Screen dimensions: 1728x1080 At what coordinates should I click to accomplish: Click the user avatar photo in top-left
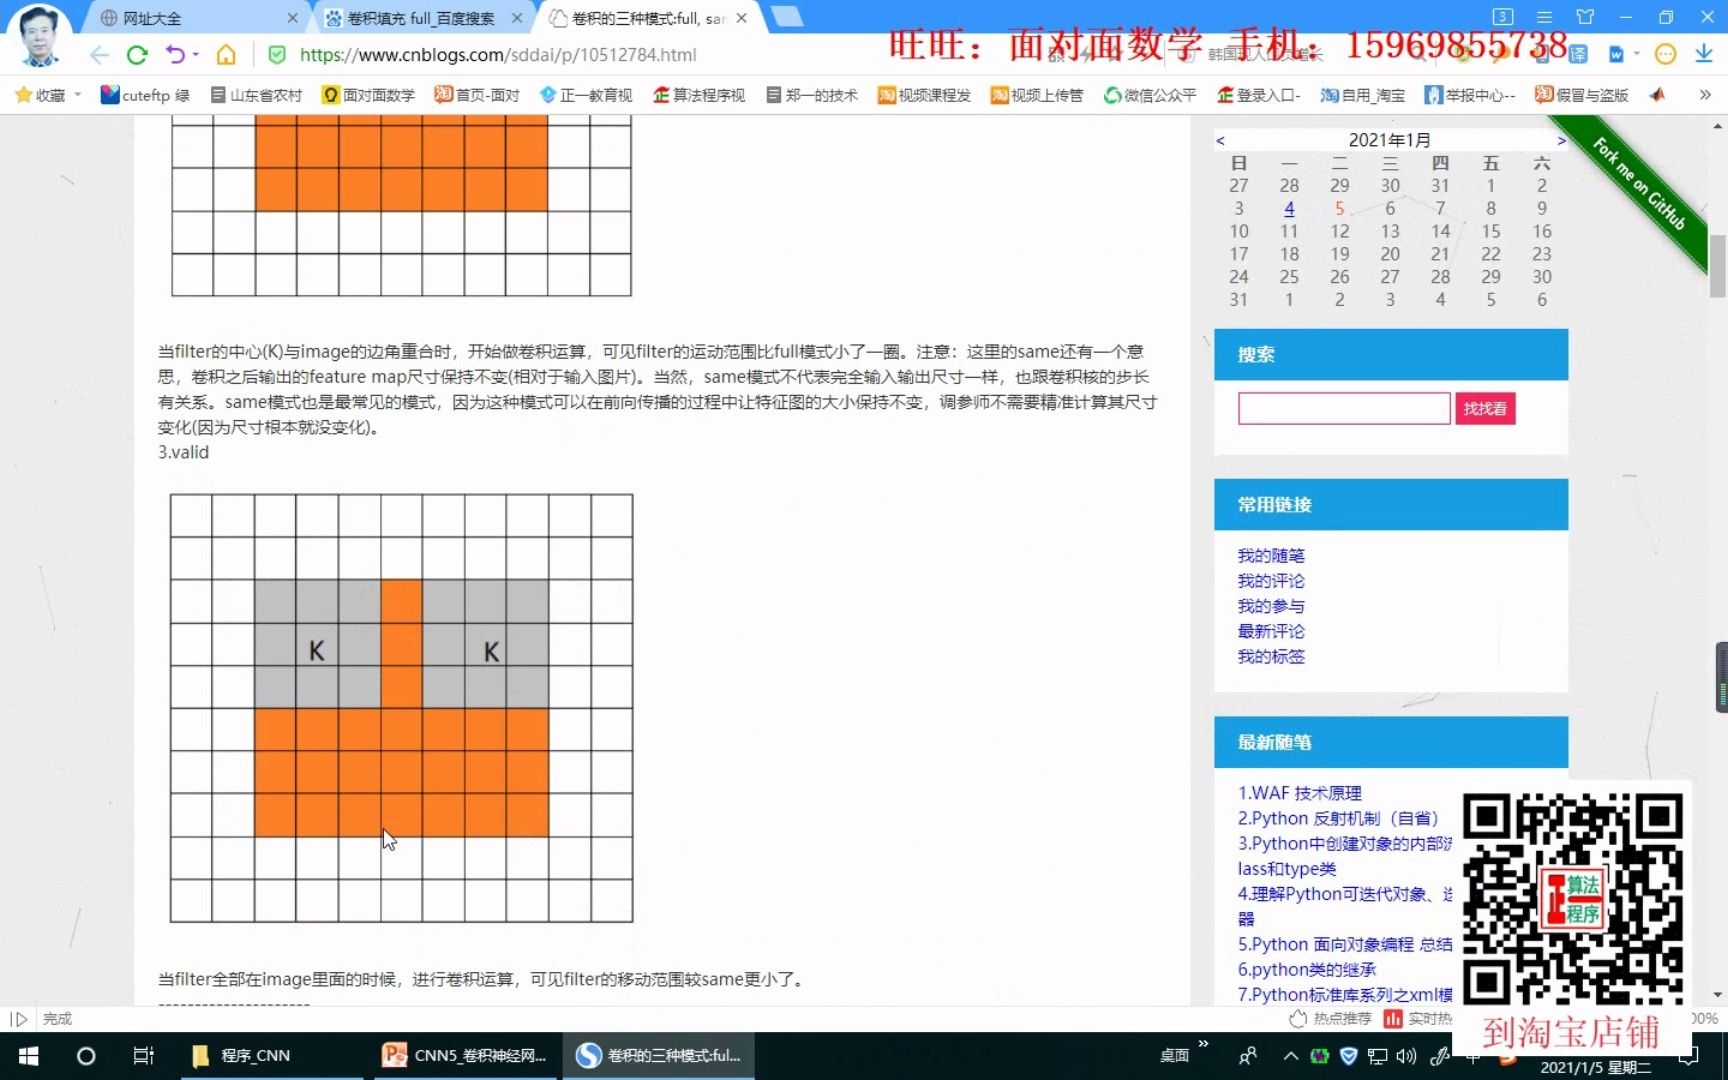(x=39, y=34)
